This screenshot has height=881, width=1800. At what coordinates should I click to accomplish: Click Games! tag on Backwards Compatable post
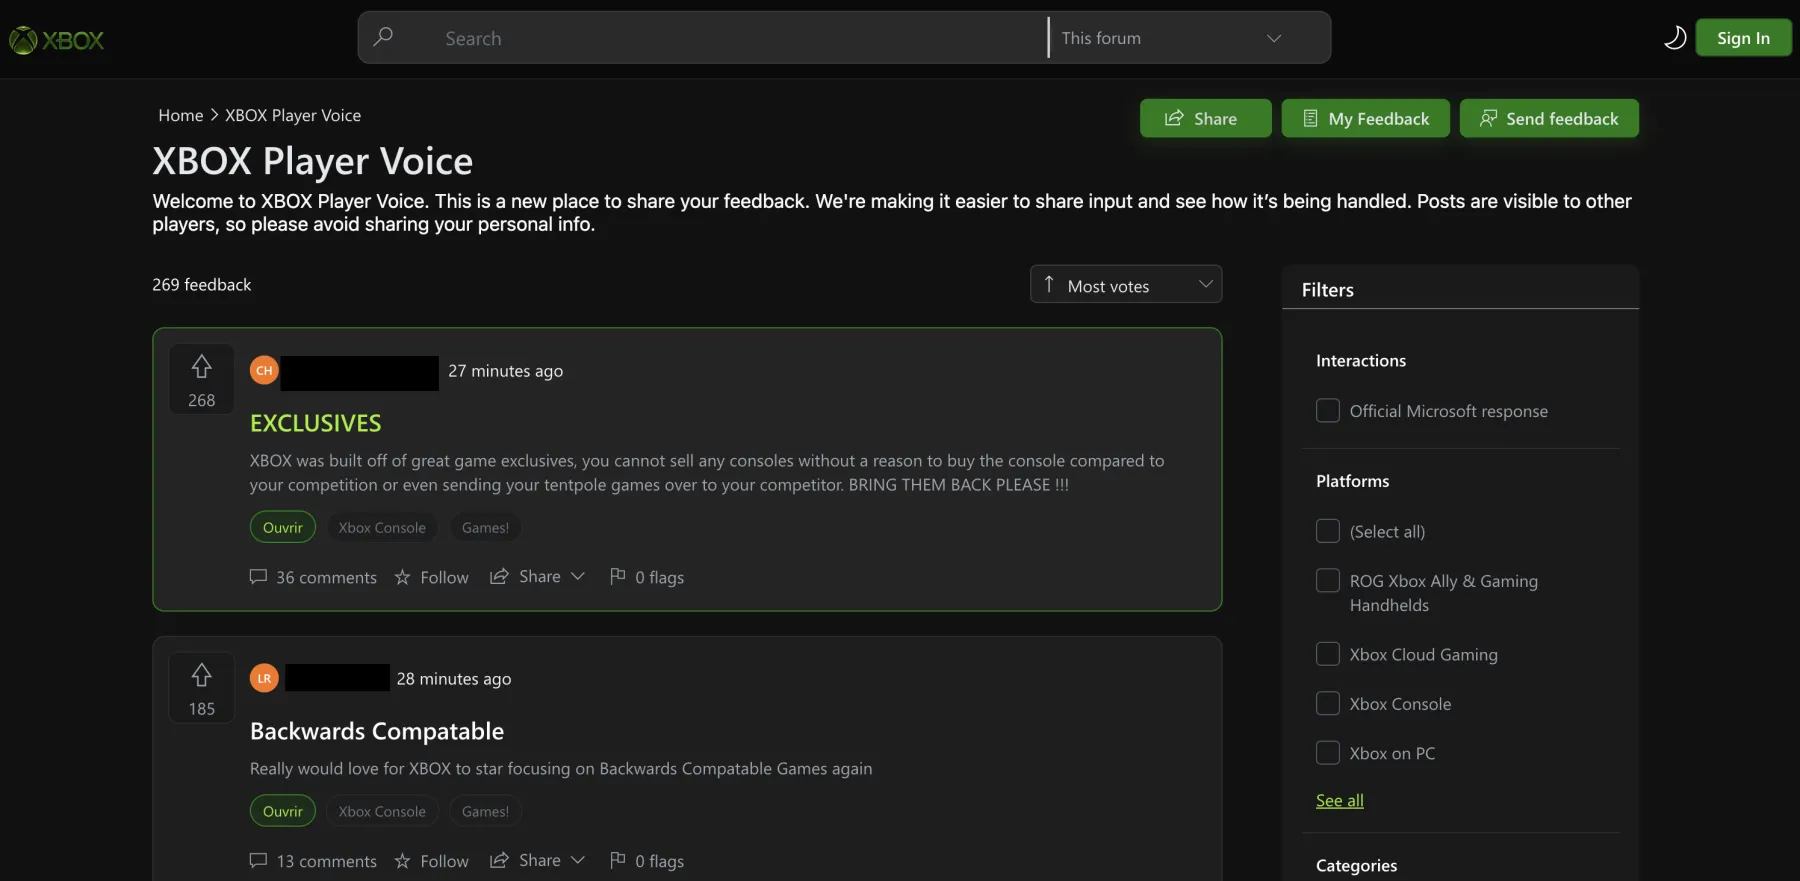[485, 811]
